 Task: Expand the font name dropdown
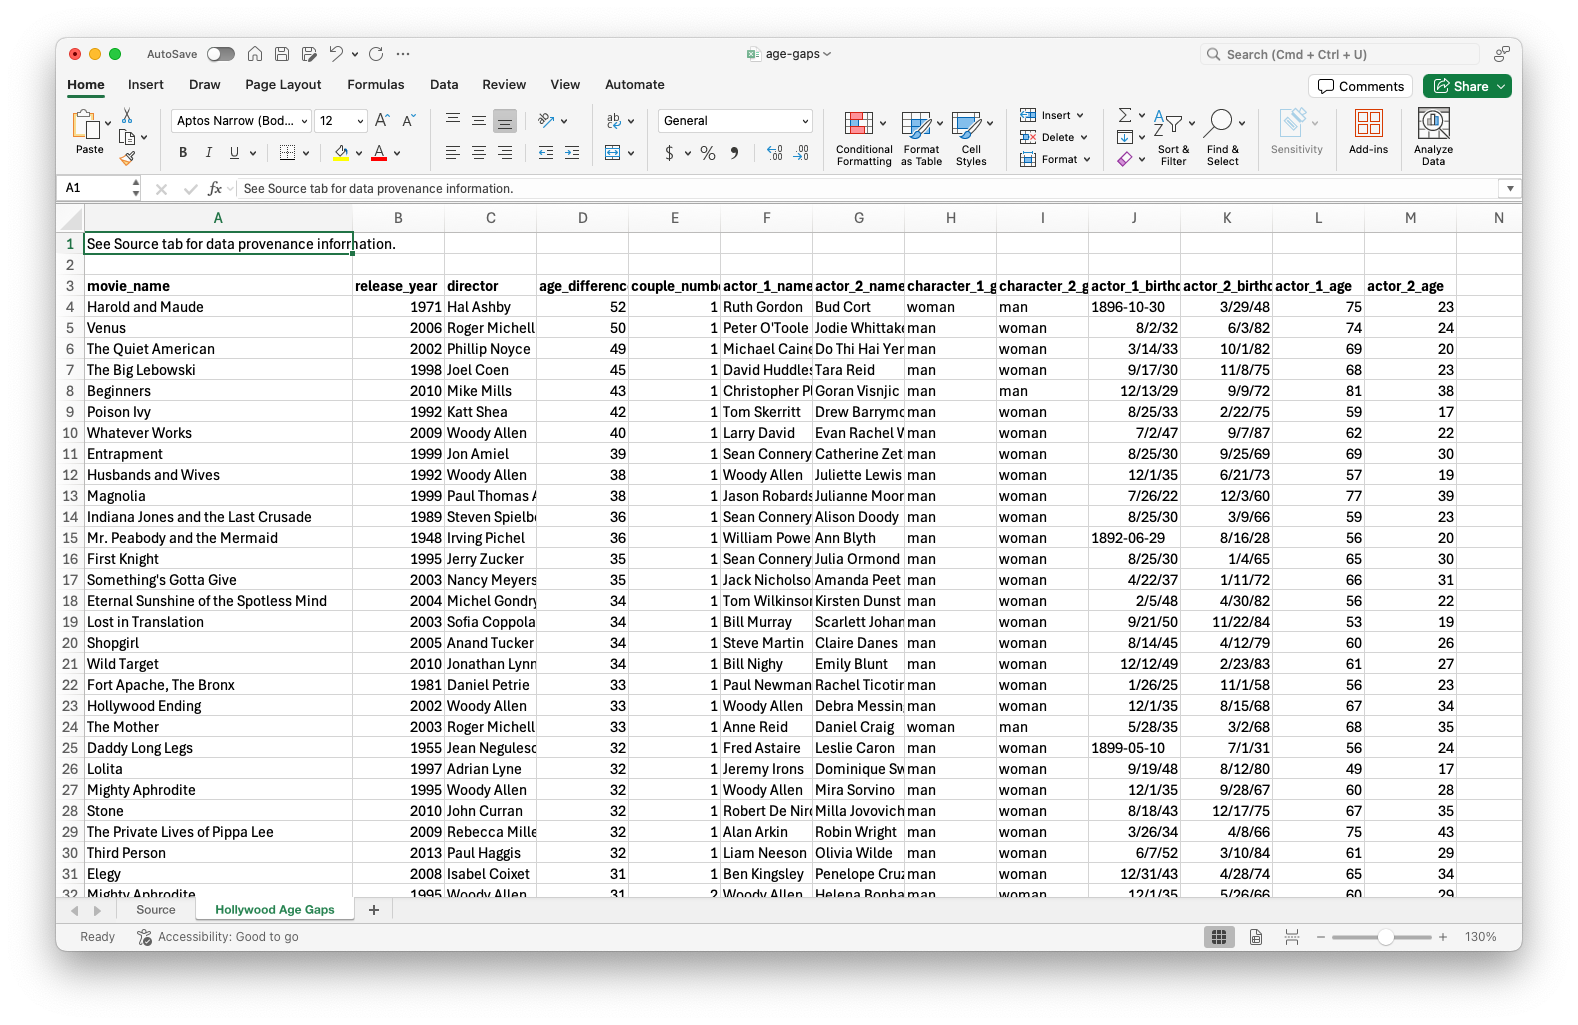[304, 121]
